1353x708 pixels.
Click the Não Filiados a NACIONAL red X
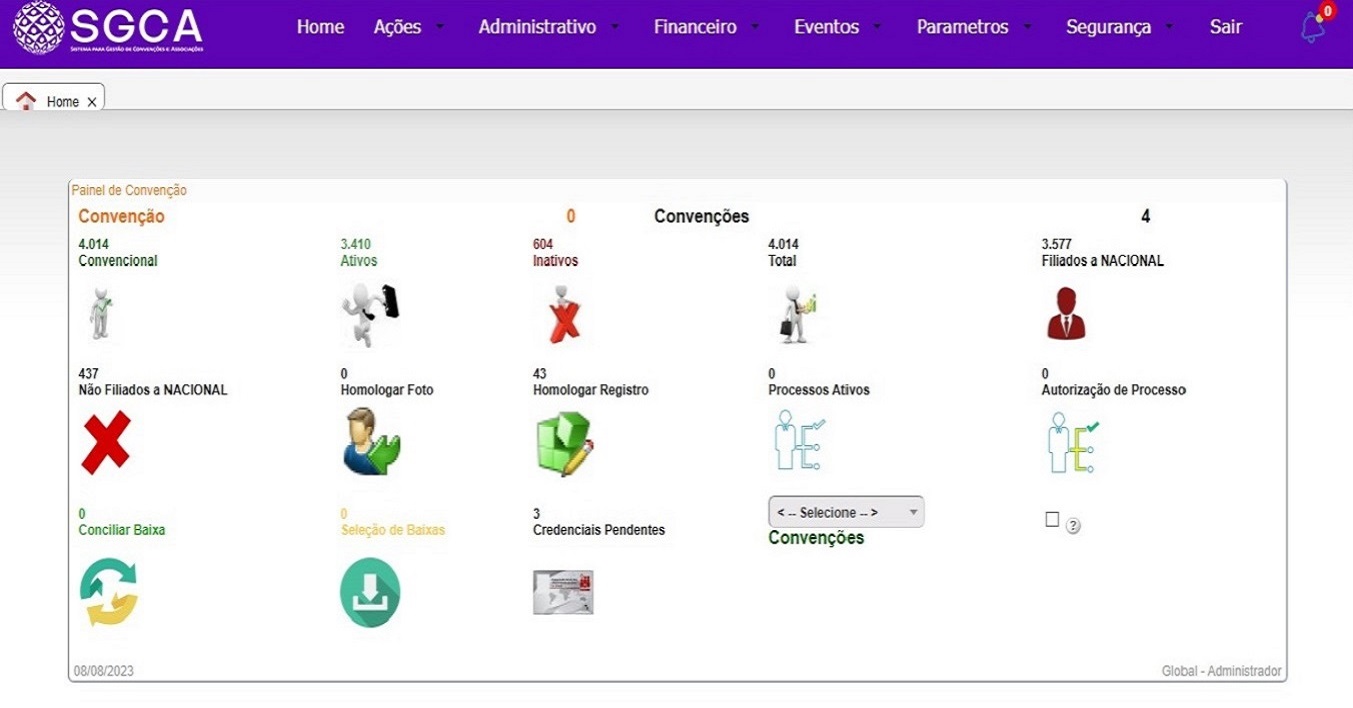[x=106, y=441]
